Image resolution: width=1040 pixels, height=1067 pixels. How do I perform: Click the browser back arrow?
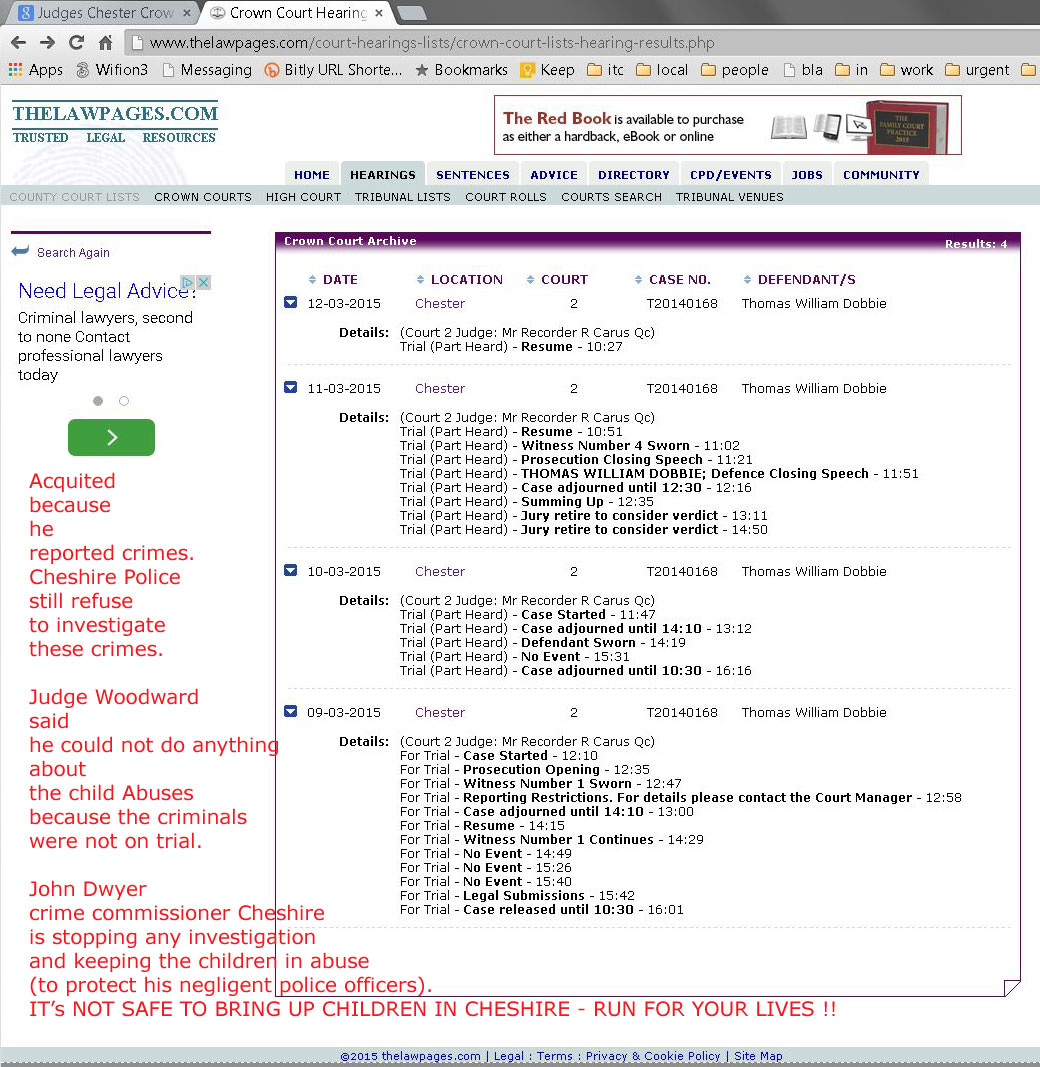pyautogui.click(x=18, y=43)
